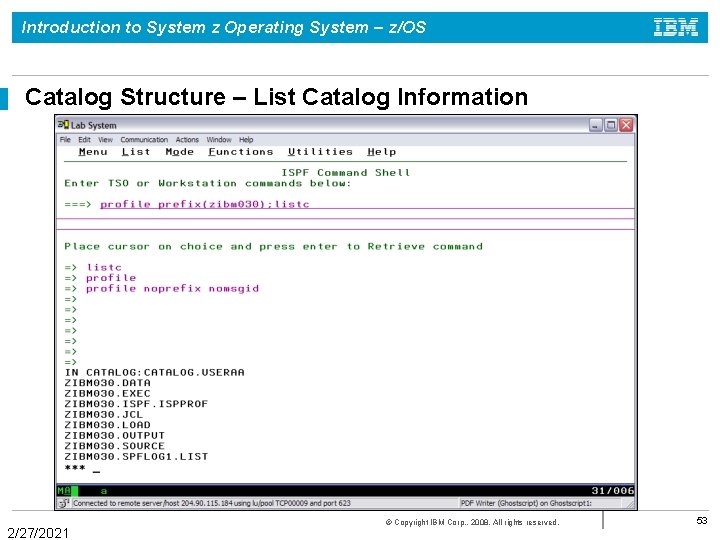This screenshot has width=720, height=540.
Task: Open the Edit menu
Action: click(x=84, y=140)
